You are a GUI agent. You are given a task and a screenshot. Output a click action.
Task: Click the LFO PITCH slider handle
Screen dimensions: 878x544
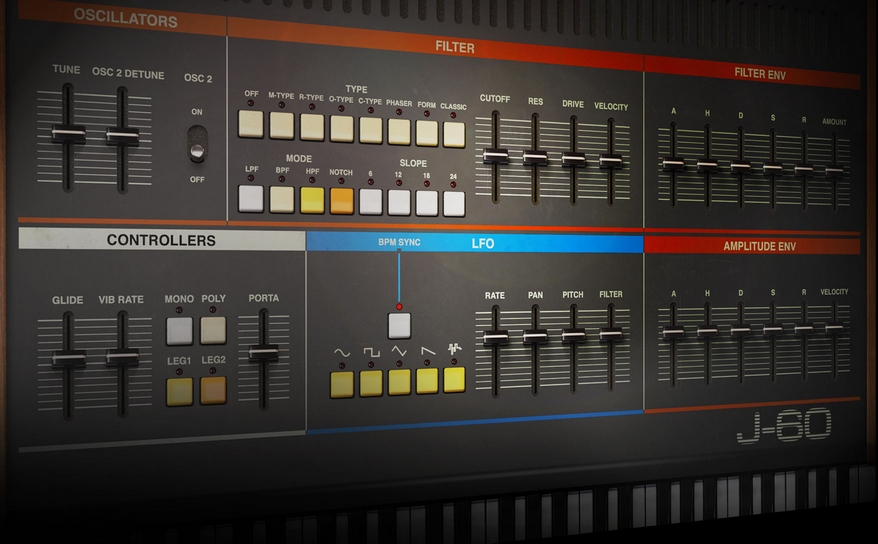coord(573,335)
